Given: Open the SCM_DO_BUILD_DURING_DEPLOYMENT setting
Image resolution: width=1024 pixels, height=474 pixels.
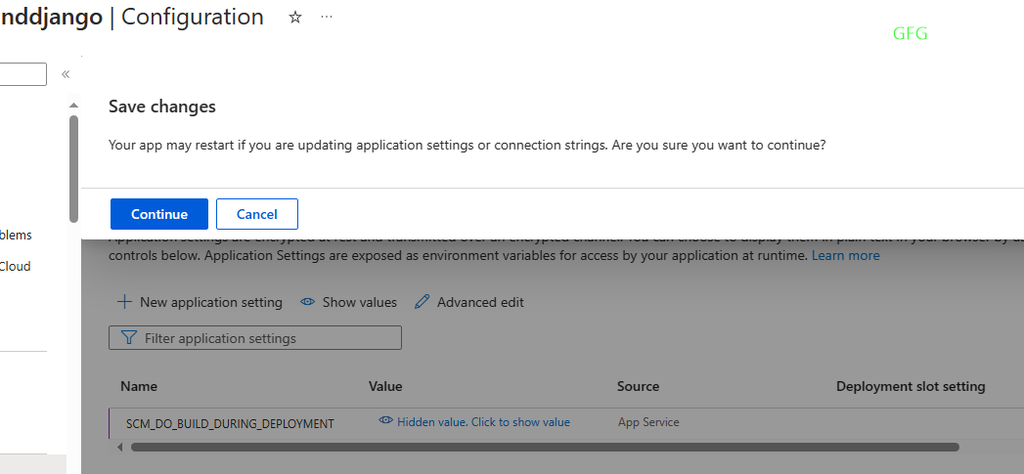Looking at the screenshot, I should (230, 423).
